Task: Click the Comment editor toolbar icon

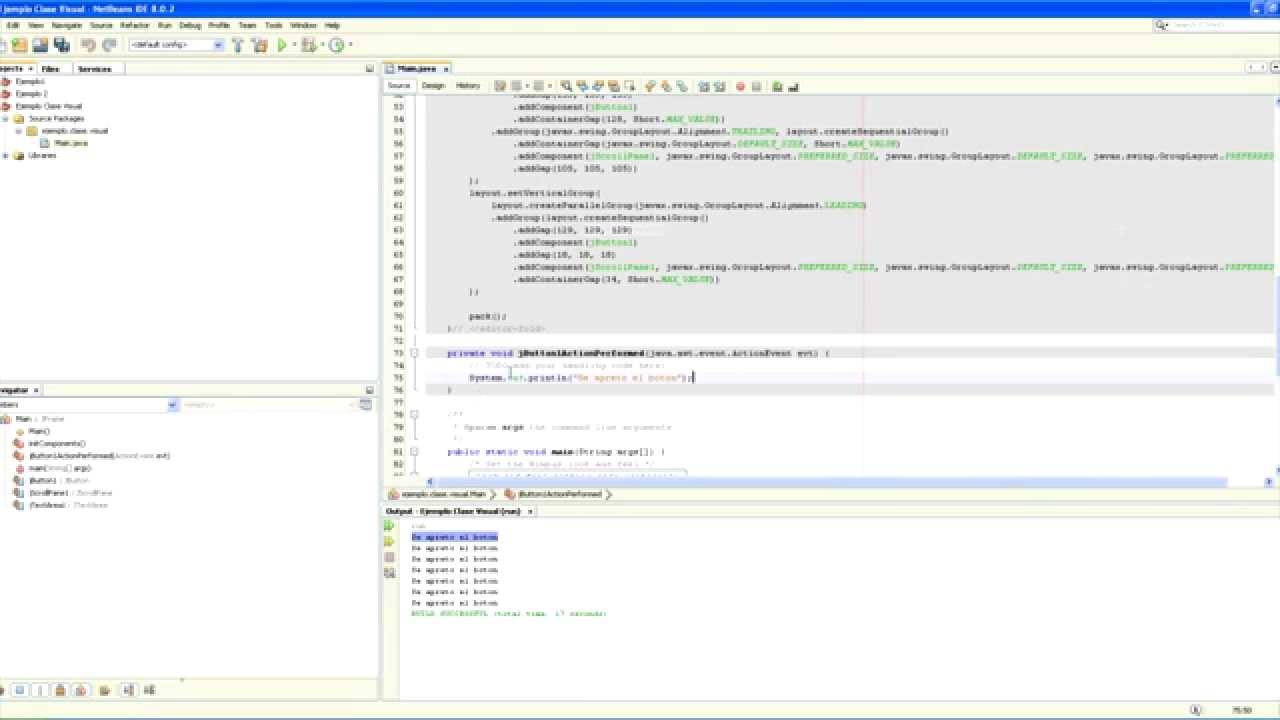Action: click(777, 86)
